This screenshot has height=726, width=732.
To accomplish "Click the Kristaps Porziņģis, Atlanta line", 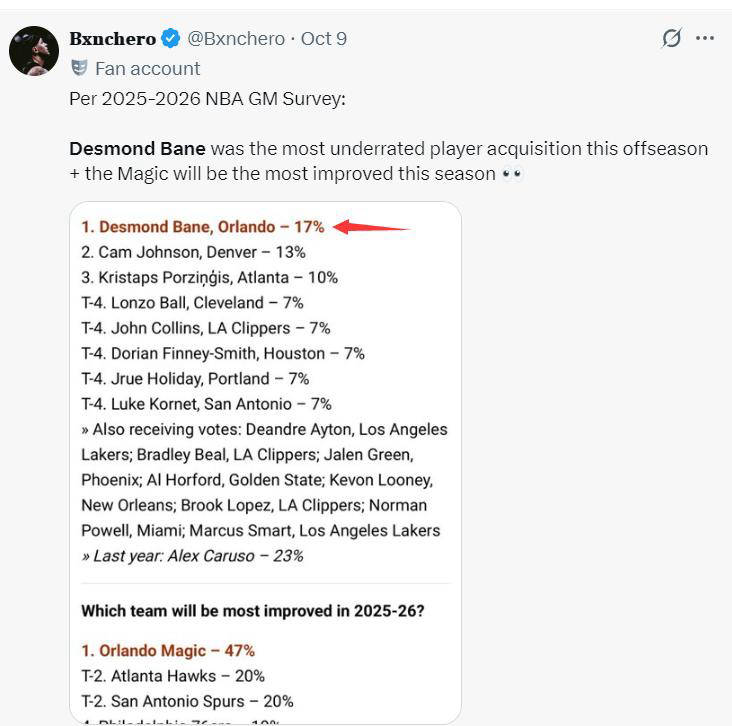I will pos(210,277).
